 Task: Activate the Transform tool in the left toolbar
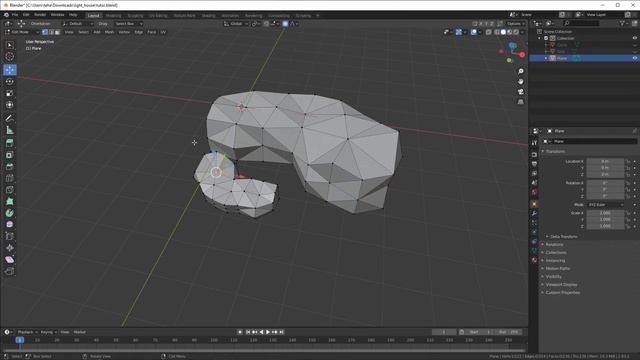tap(10, 105)
